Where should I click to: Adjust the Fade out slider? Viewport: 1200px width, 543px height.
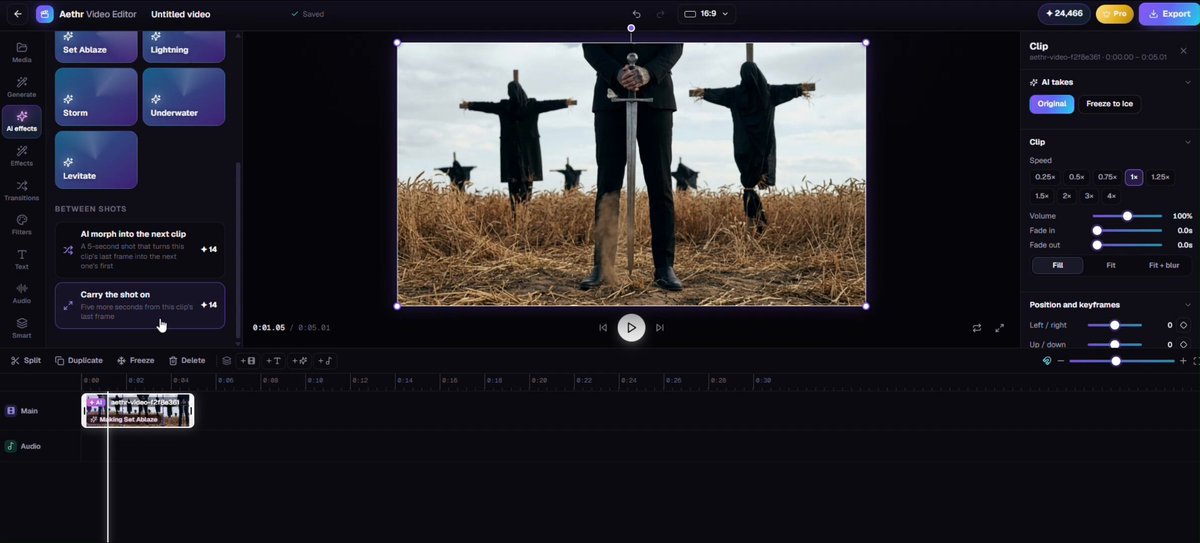1127,245
